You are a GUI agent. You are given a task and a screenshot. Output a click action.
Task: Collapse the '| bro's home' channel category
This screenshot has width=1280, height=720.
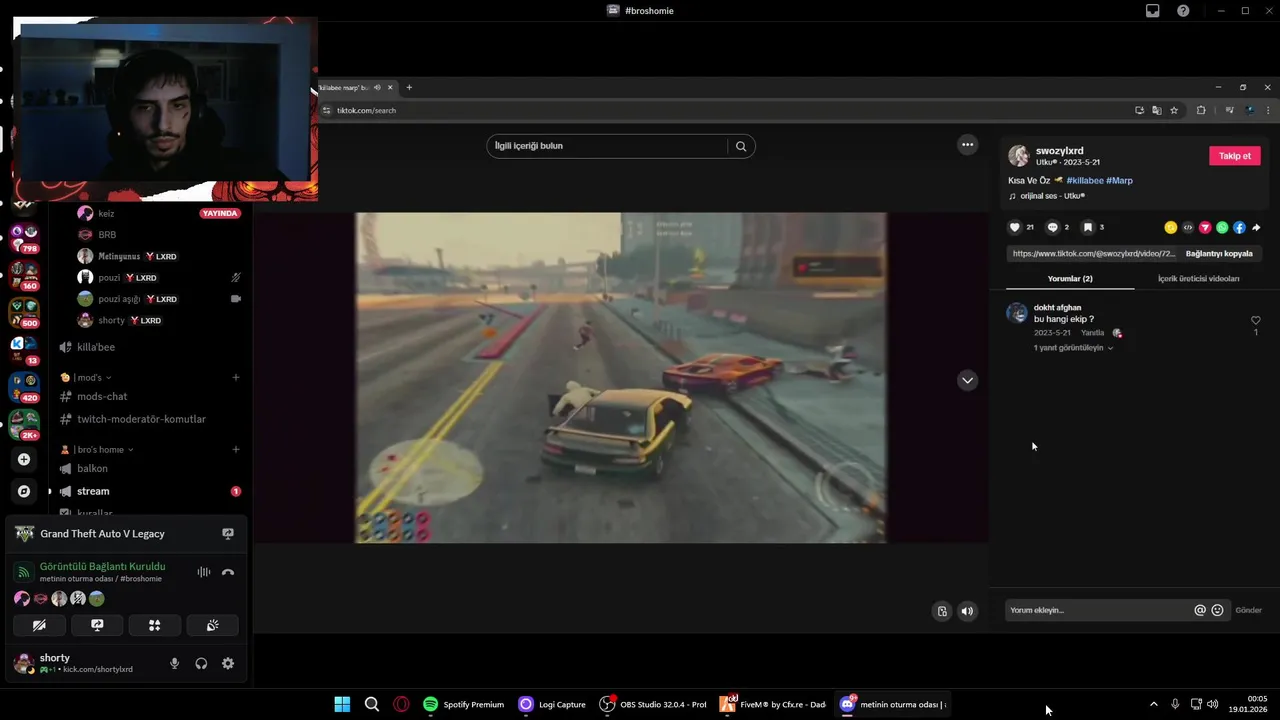click(97, 449)
